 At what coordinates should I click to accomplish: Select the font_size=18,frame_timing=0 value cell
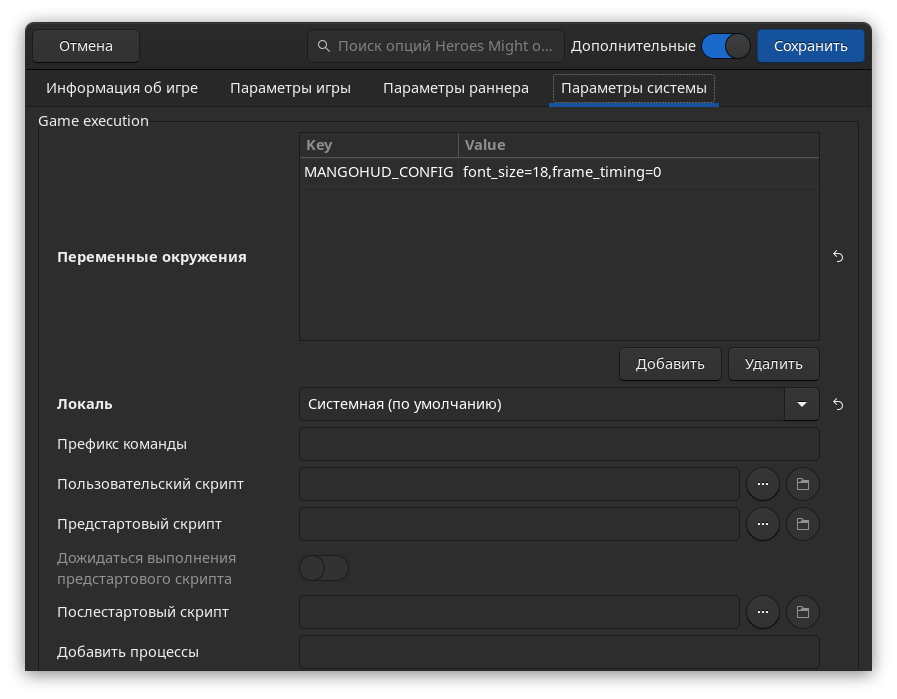point(639,172)
